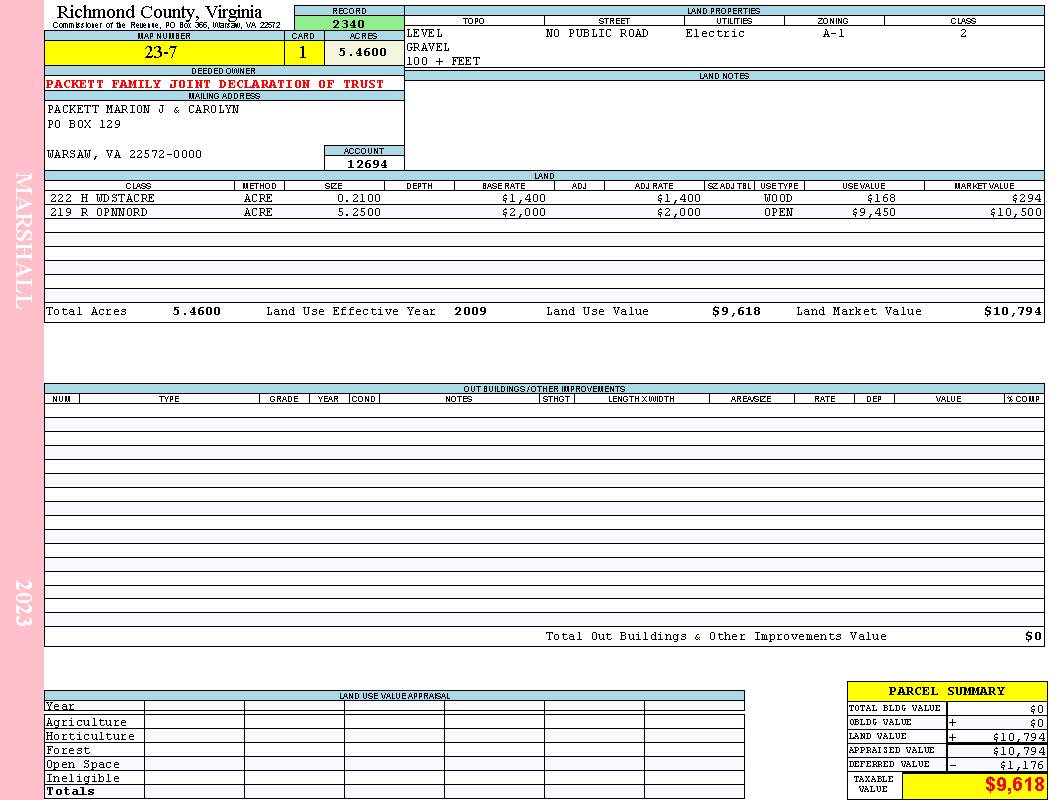The image size is (1050, 800).
Task: Click the record number 2340
Action: (349, 23)
